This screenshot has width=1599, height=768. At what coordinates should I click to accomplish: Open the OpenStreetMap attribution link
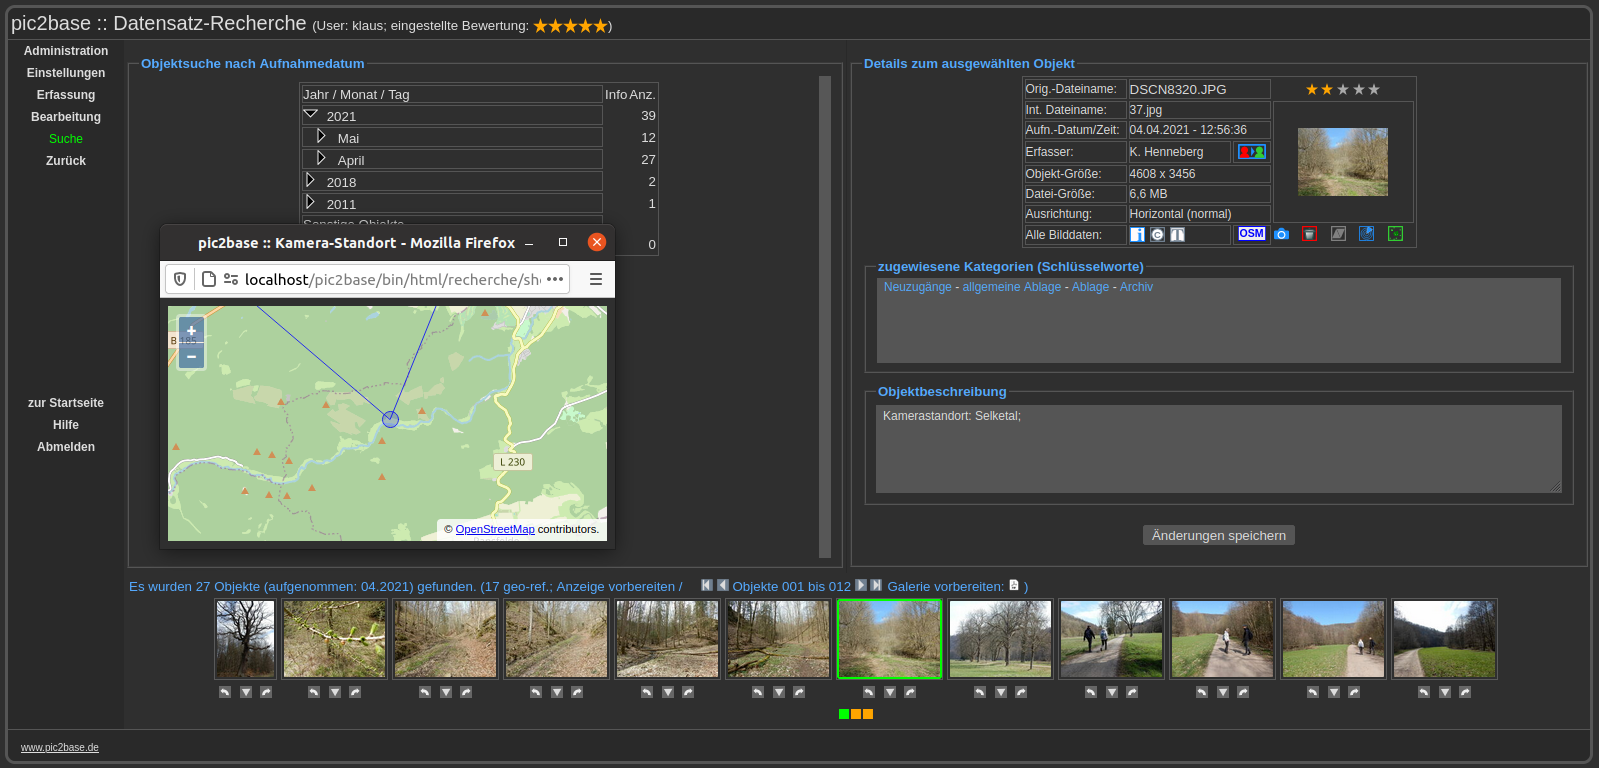tap(495, 530)
